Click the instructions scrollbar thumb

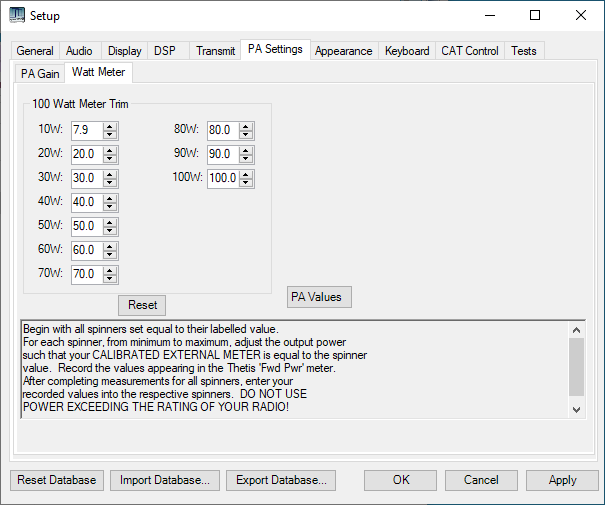(x=576, y=367)
